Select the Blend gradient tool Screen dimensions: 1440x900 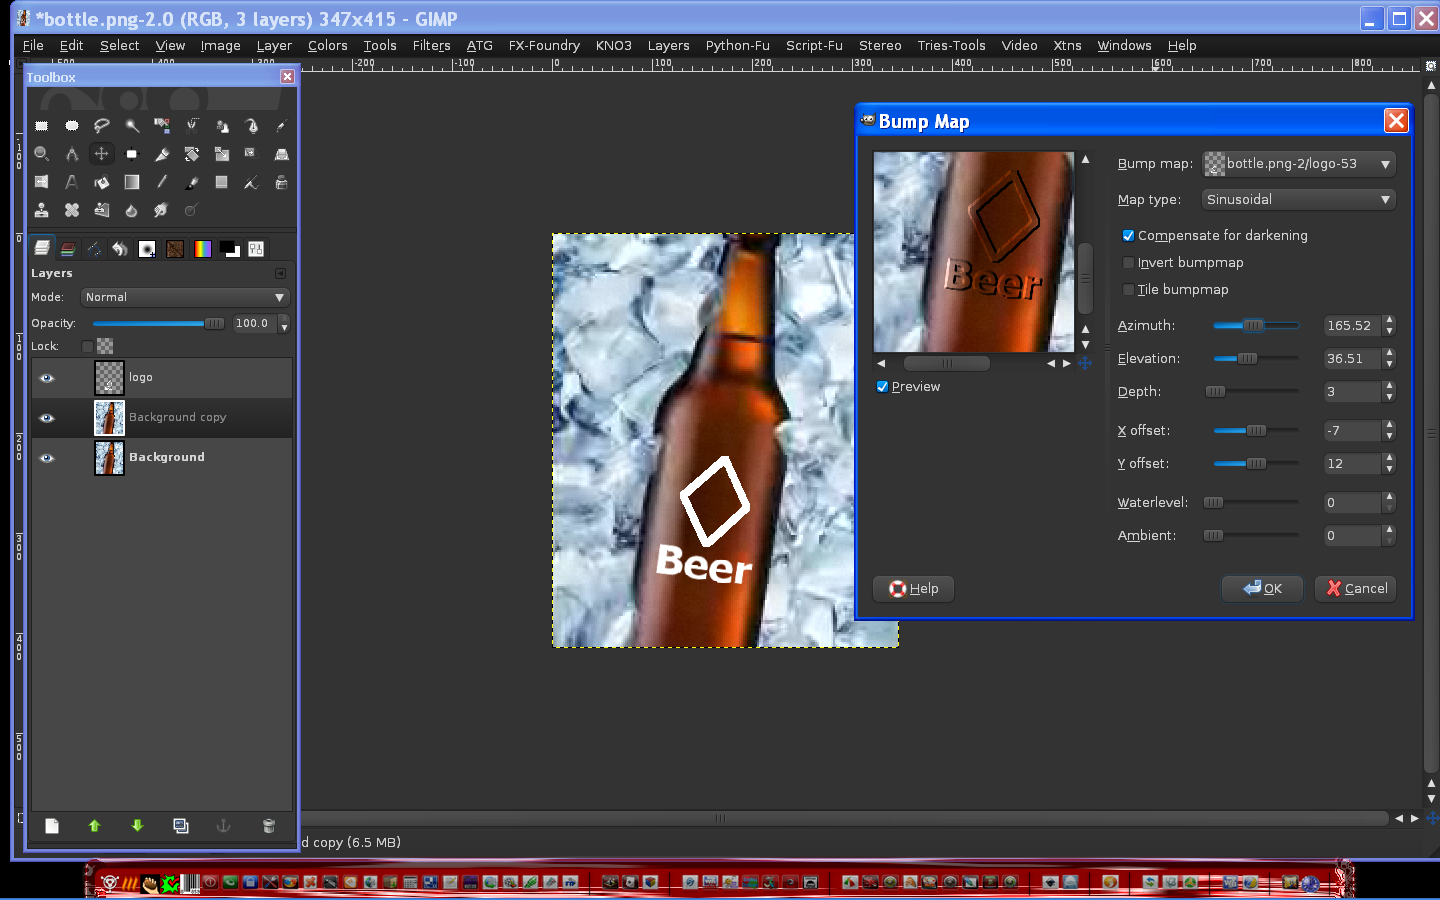pos(131,182)
